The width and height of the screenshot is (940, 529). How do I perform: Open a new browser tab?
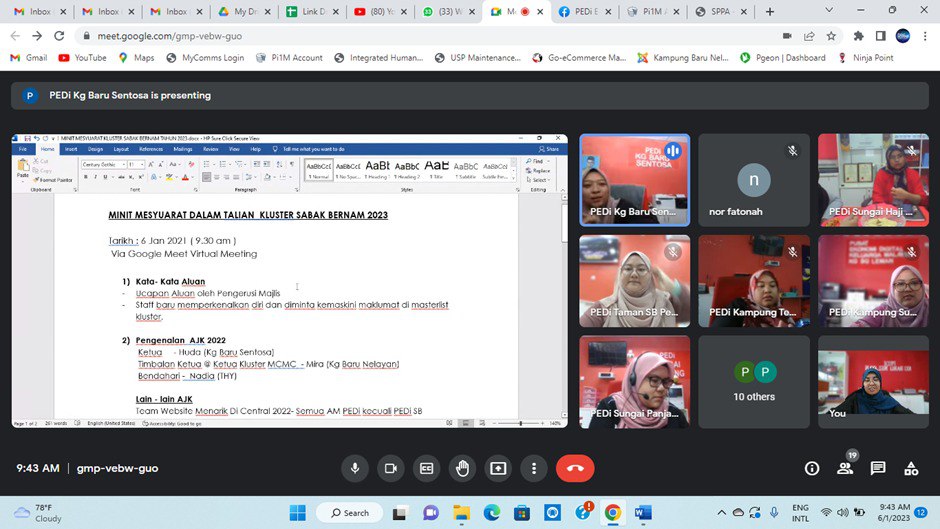pyautogui.click(x=770, y=11)
